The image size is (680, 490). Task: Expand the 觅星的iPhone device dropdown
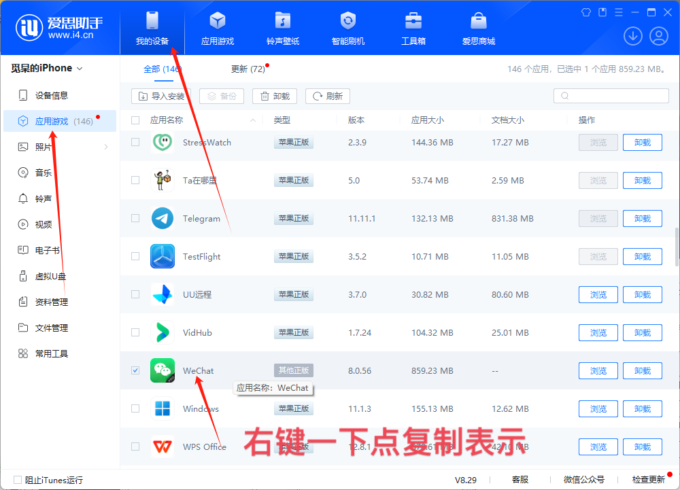[x=80, y=69]
